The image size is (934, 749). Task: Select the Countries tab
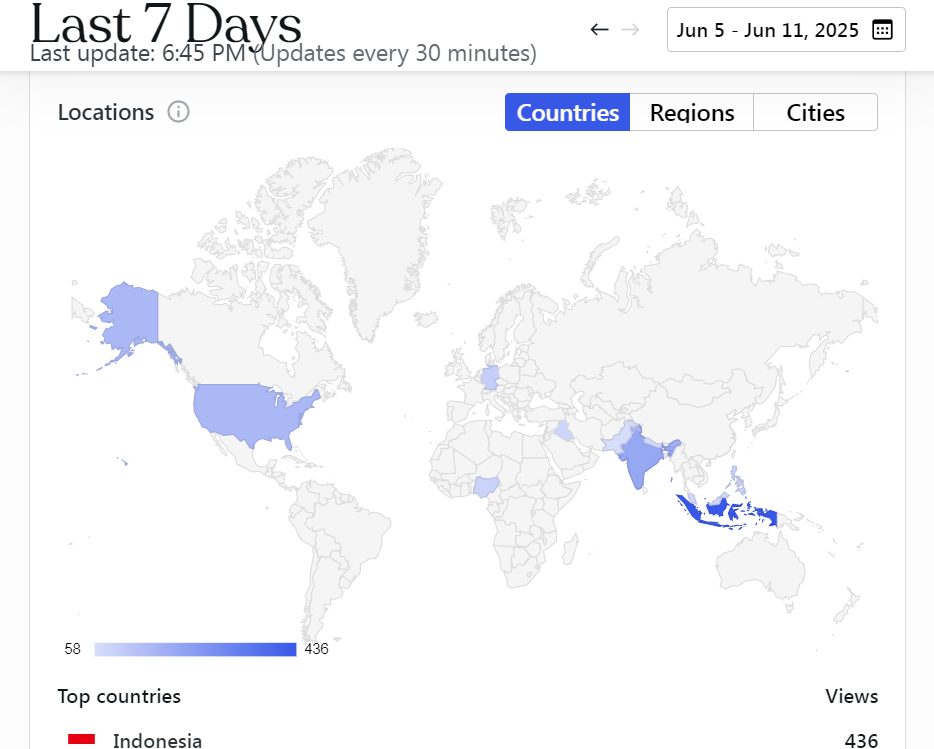pos(568,113)
